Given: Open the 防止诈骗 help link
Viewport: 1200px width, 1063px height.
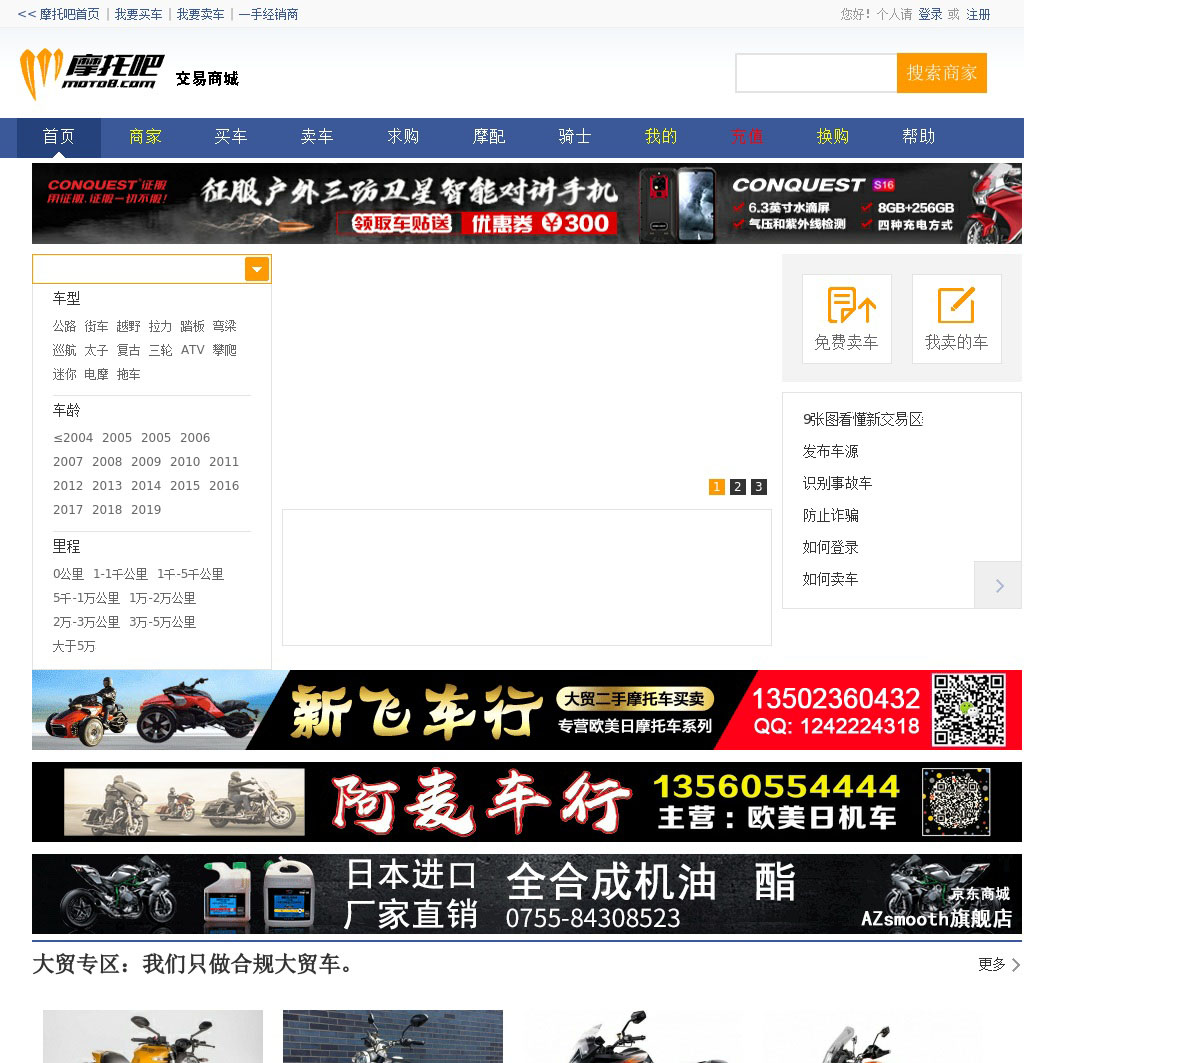Looking at the screenshot, I should coord(831,515).
